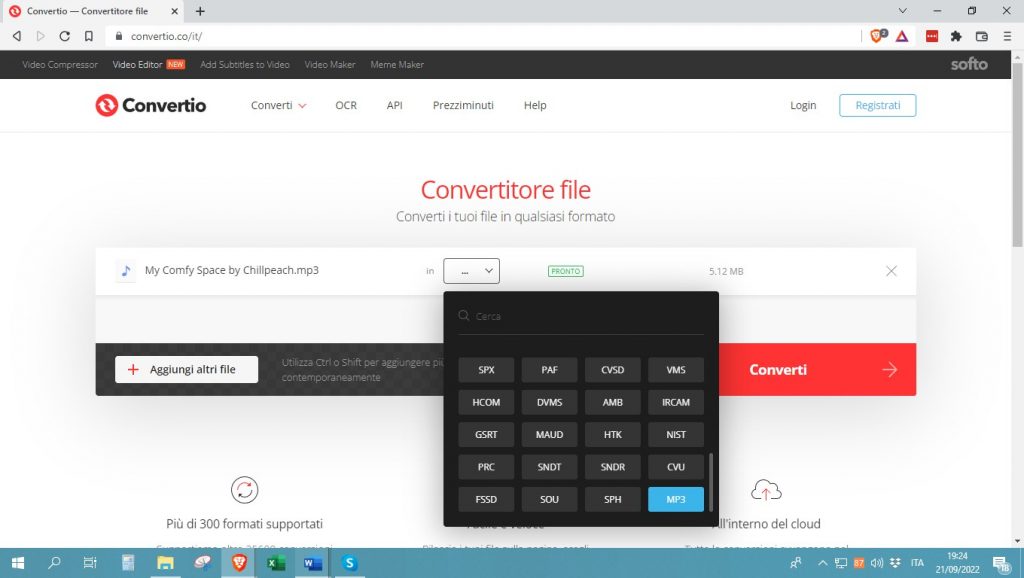Click the Brave Shields icon in address bar

tap(878, 36)
